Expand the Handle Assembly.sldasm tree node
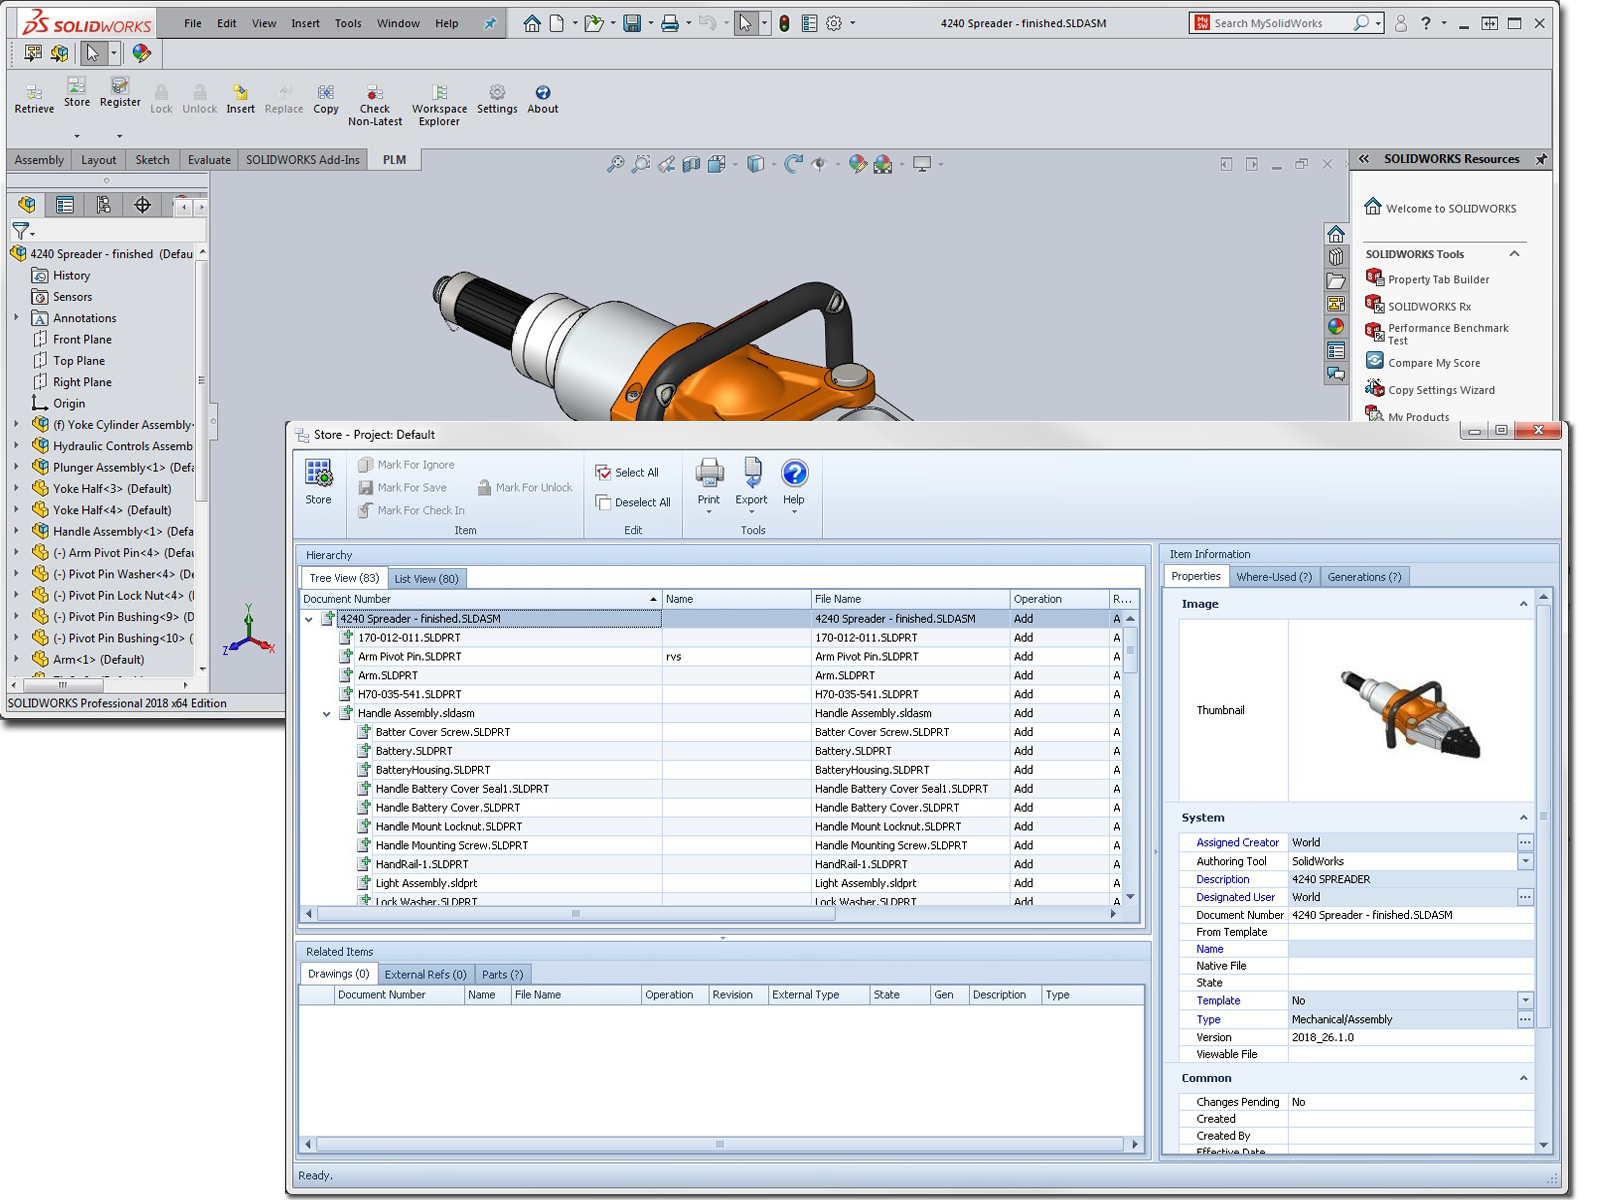 pos(325,713)
